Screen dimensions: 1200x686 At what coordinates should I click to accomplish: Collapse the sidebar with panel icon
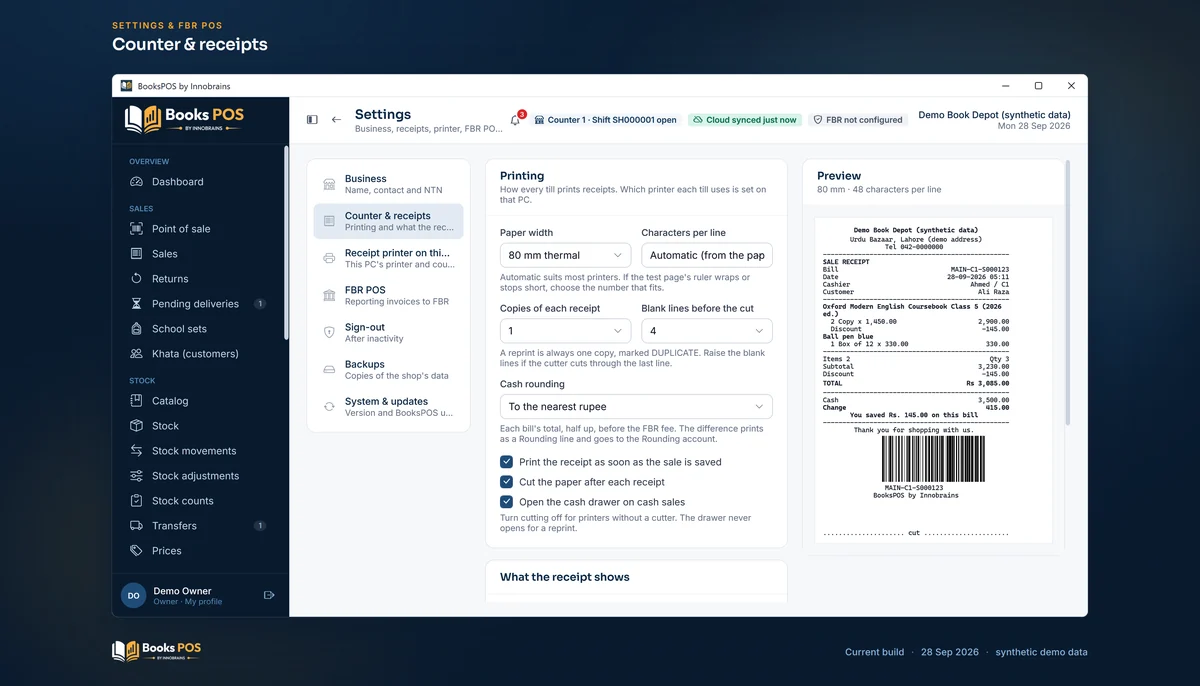312,120
